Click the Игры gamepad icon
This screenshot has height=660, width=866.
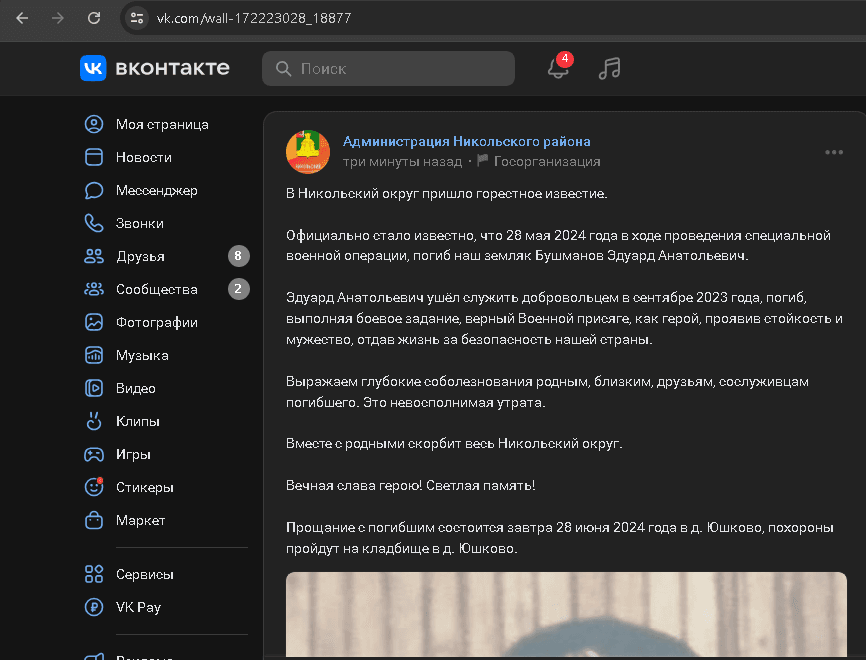tap(94, 455)
